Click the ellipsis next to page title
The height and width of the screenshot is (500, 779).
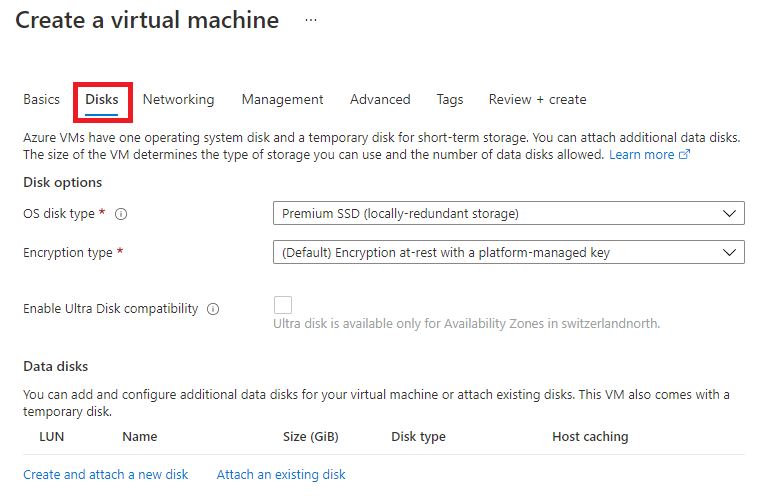311,20
